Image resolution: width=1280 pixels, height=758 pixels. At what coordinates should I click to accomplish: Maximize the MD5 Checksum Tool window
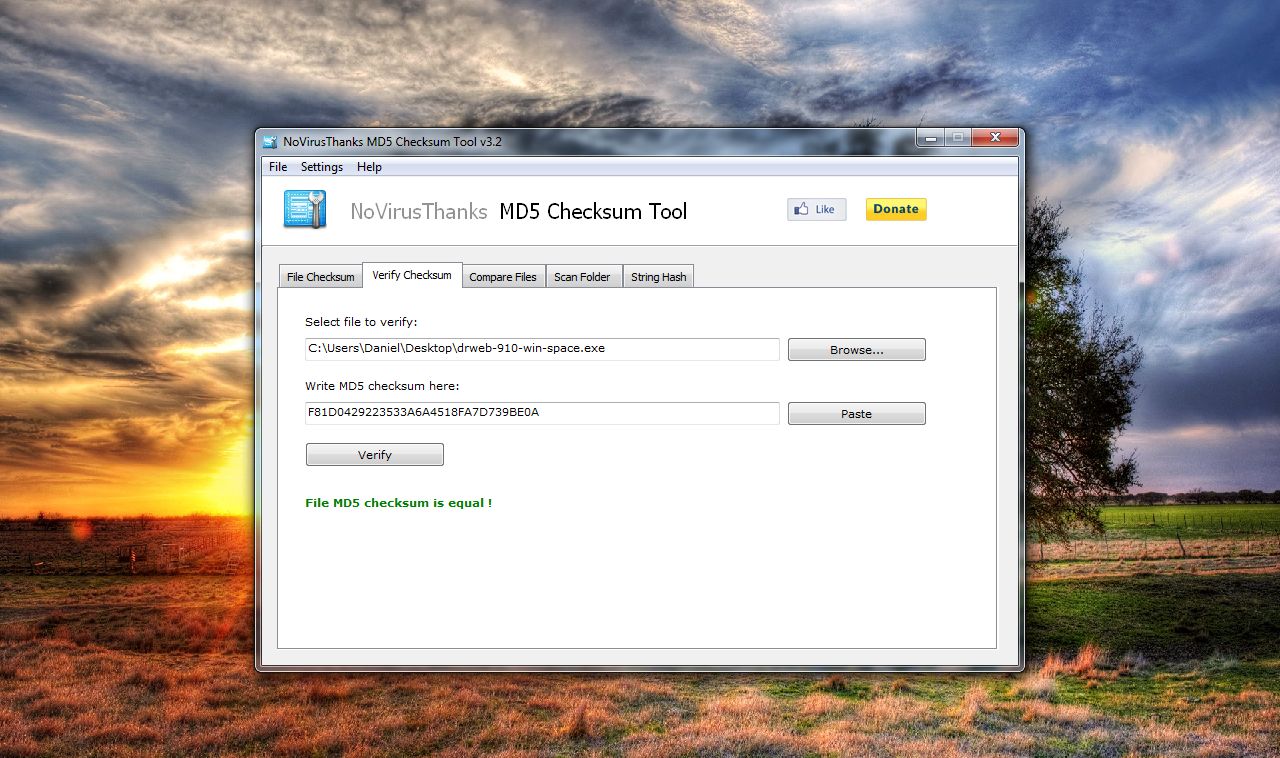pyautogui.click(x=958, y=137)
